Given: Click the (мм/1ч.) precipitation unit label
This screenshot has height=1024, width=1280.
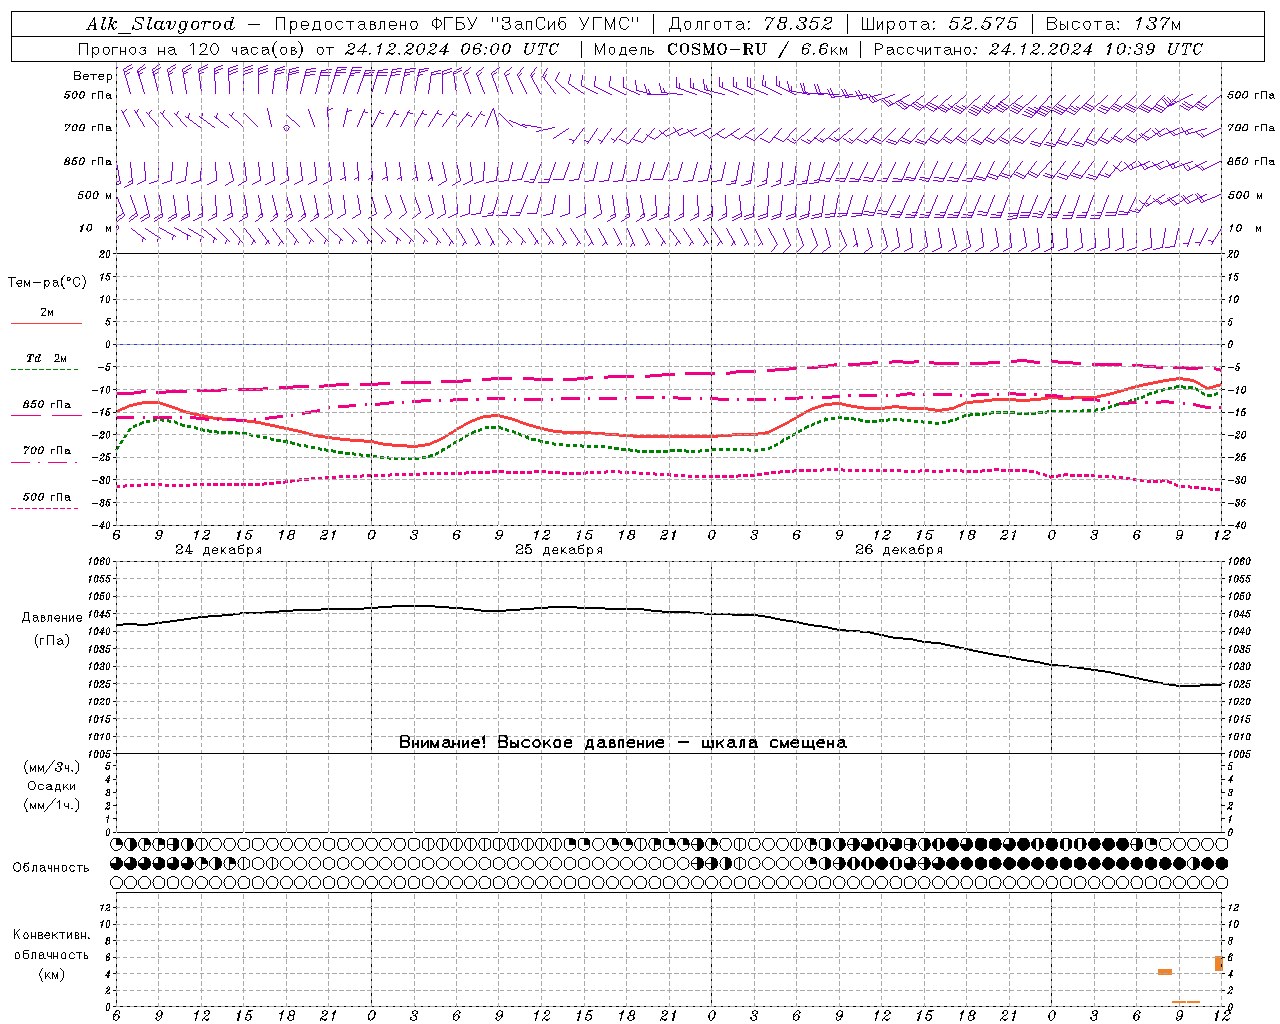Looking at the screenshot, I should pos(52,806).
